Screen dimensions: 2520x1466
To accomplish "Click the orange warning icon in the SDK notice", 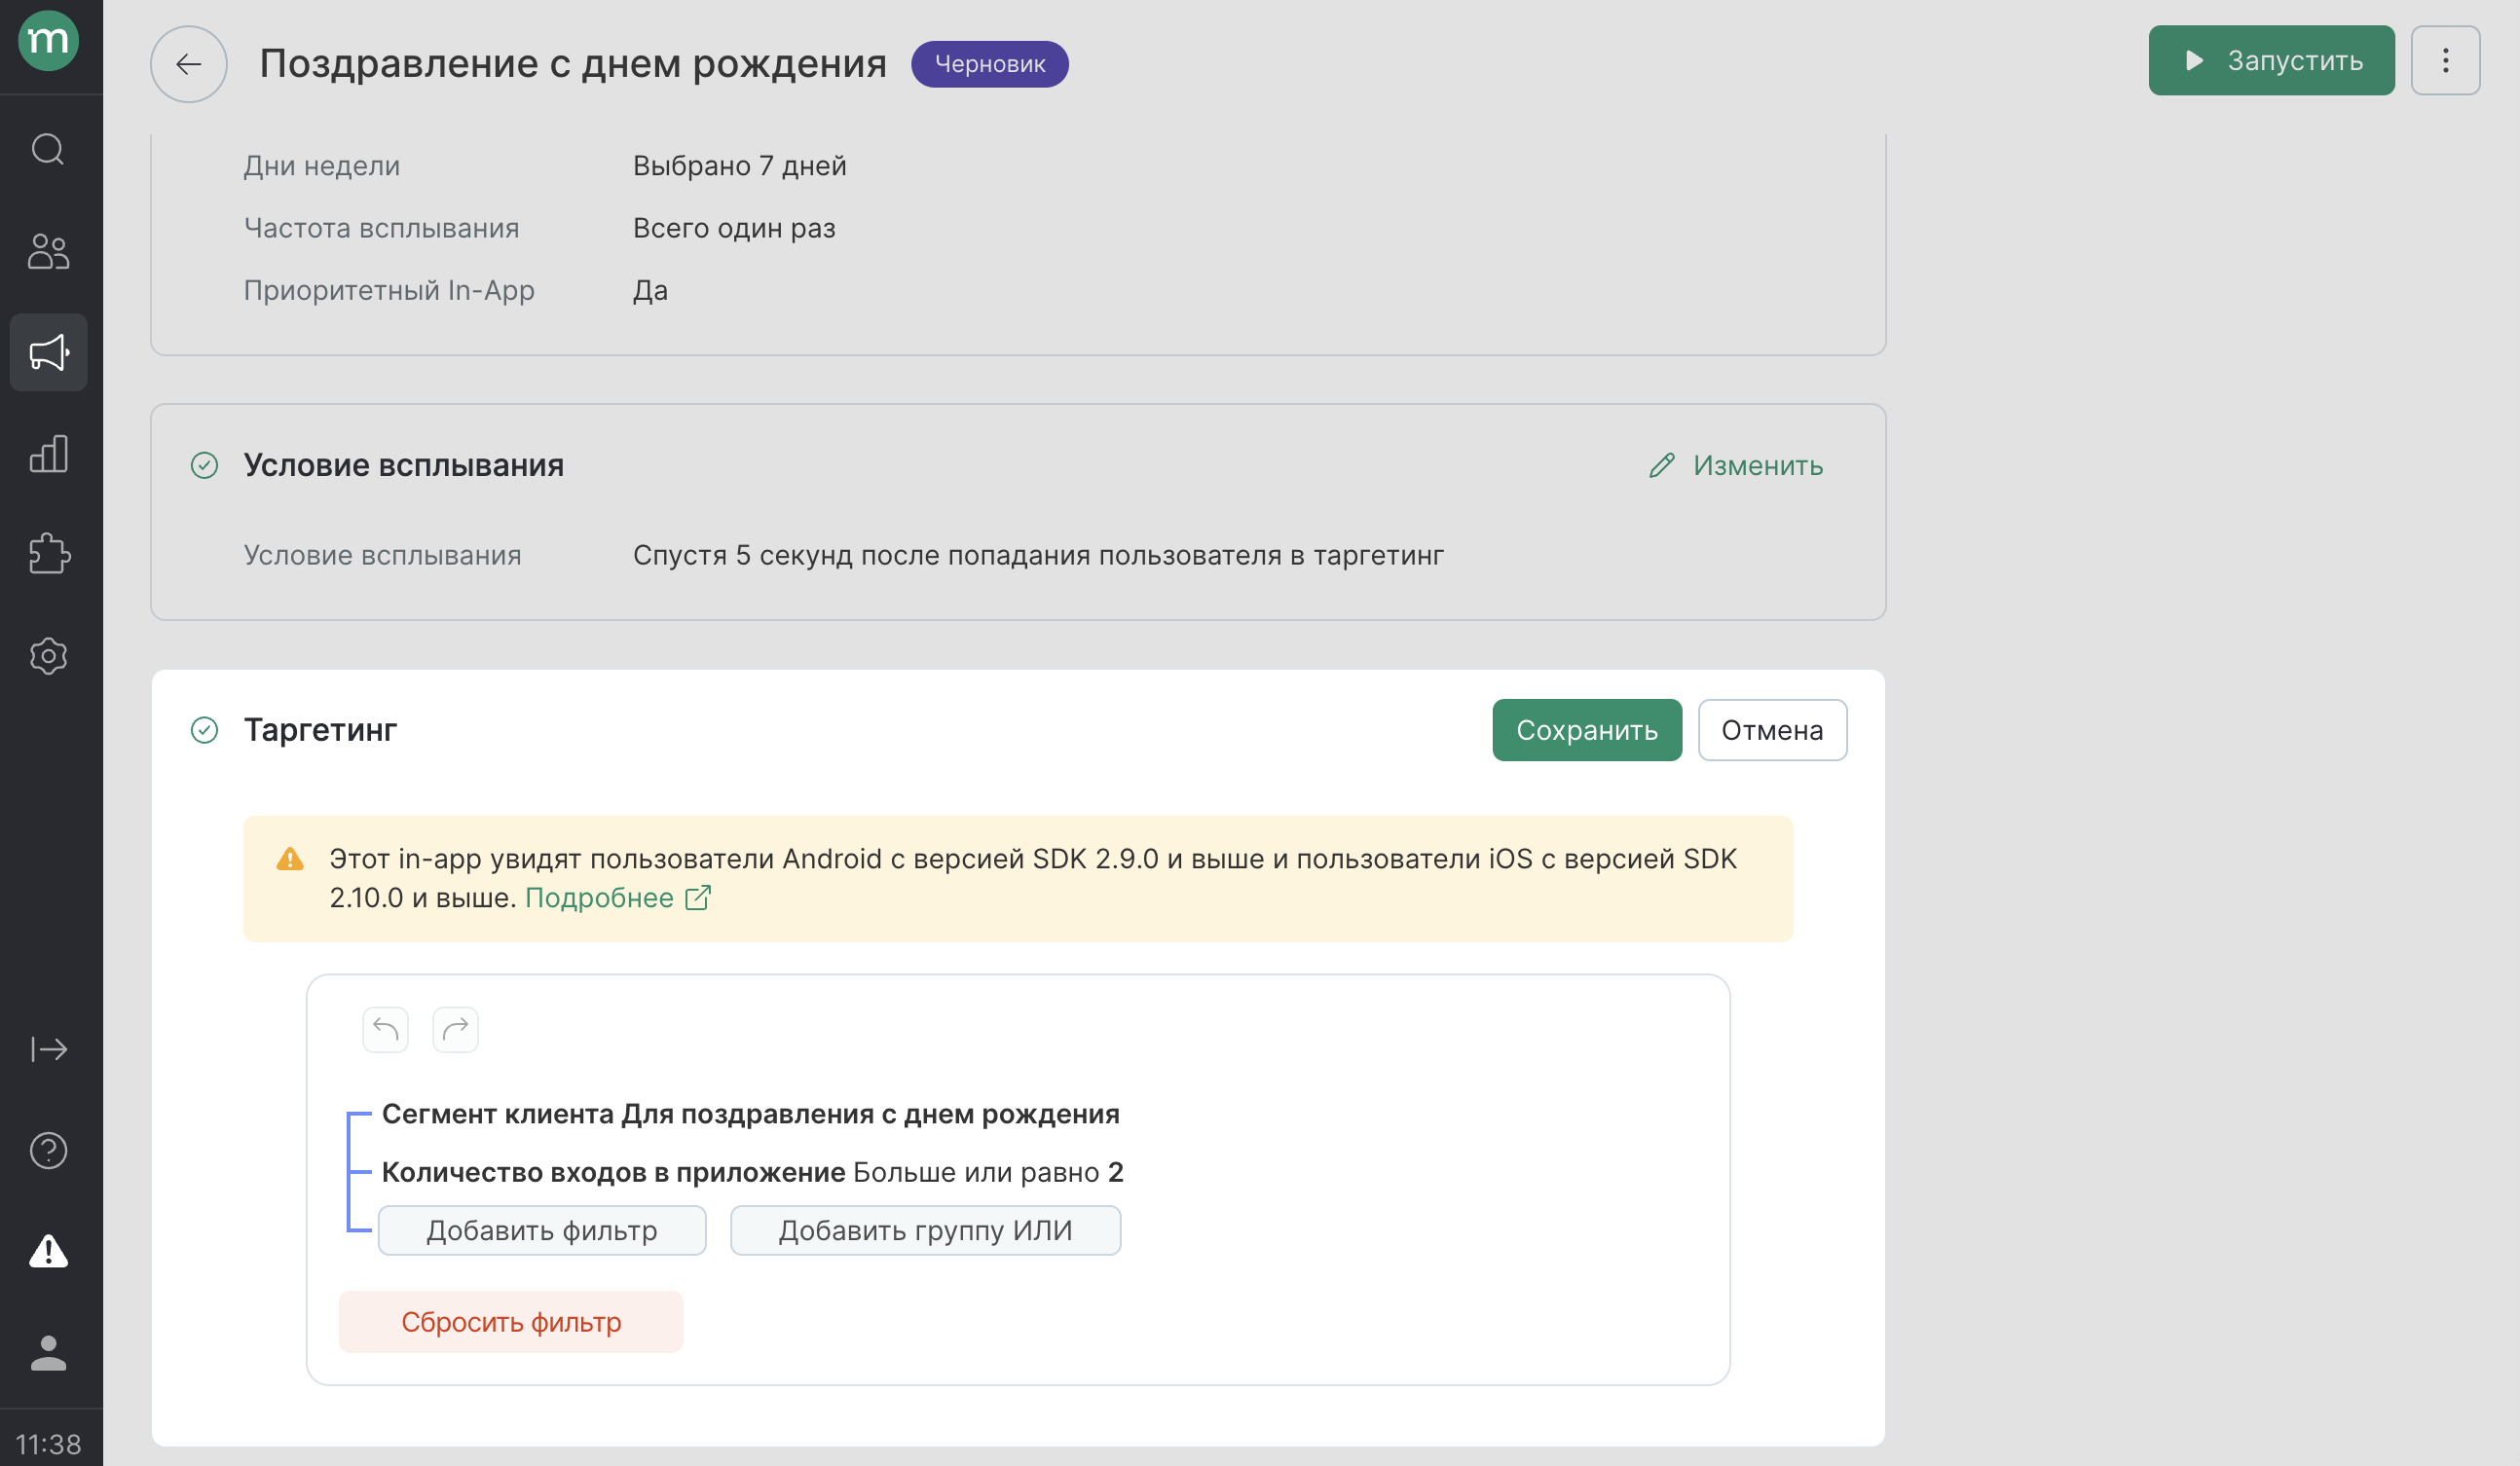I will [x=290, y=859].
